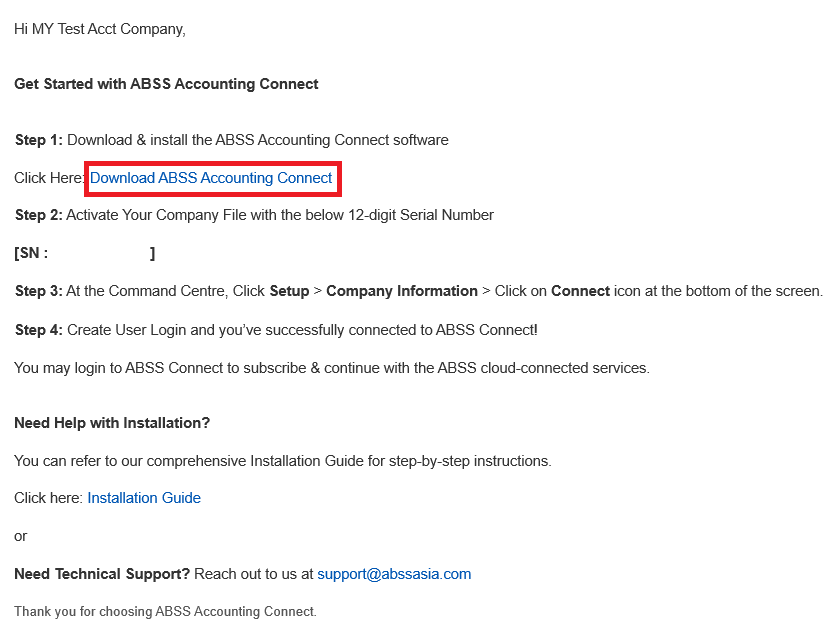Click the bold "Step 3:" label
The width and height of the screenshot is (838, 637).
39,291
